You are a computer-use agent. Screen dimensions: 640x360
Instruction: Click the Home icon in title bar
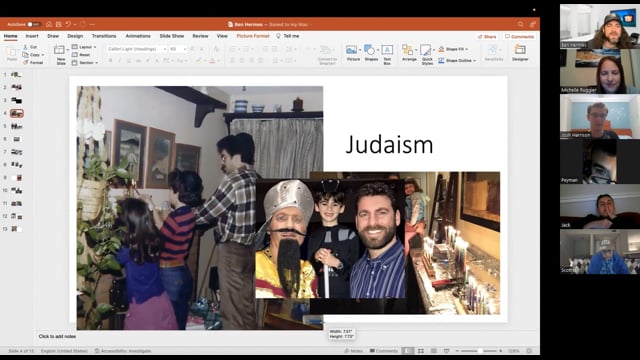(49, 24)
